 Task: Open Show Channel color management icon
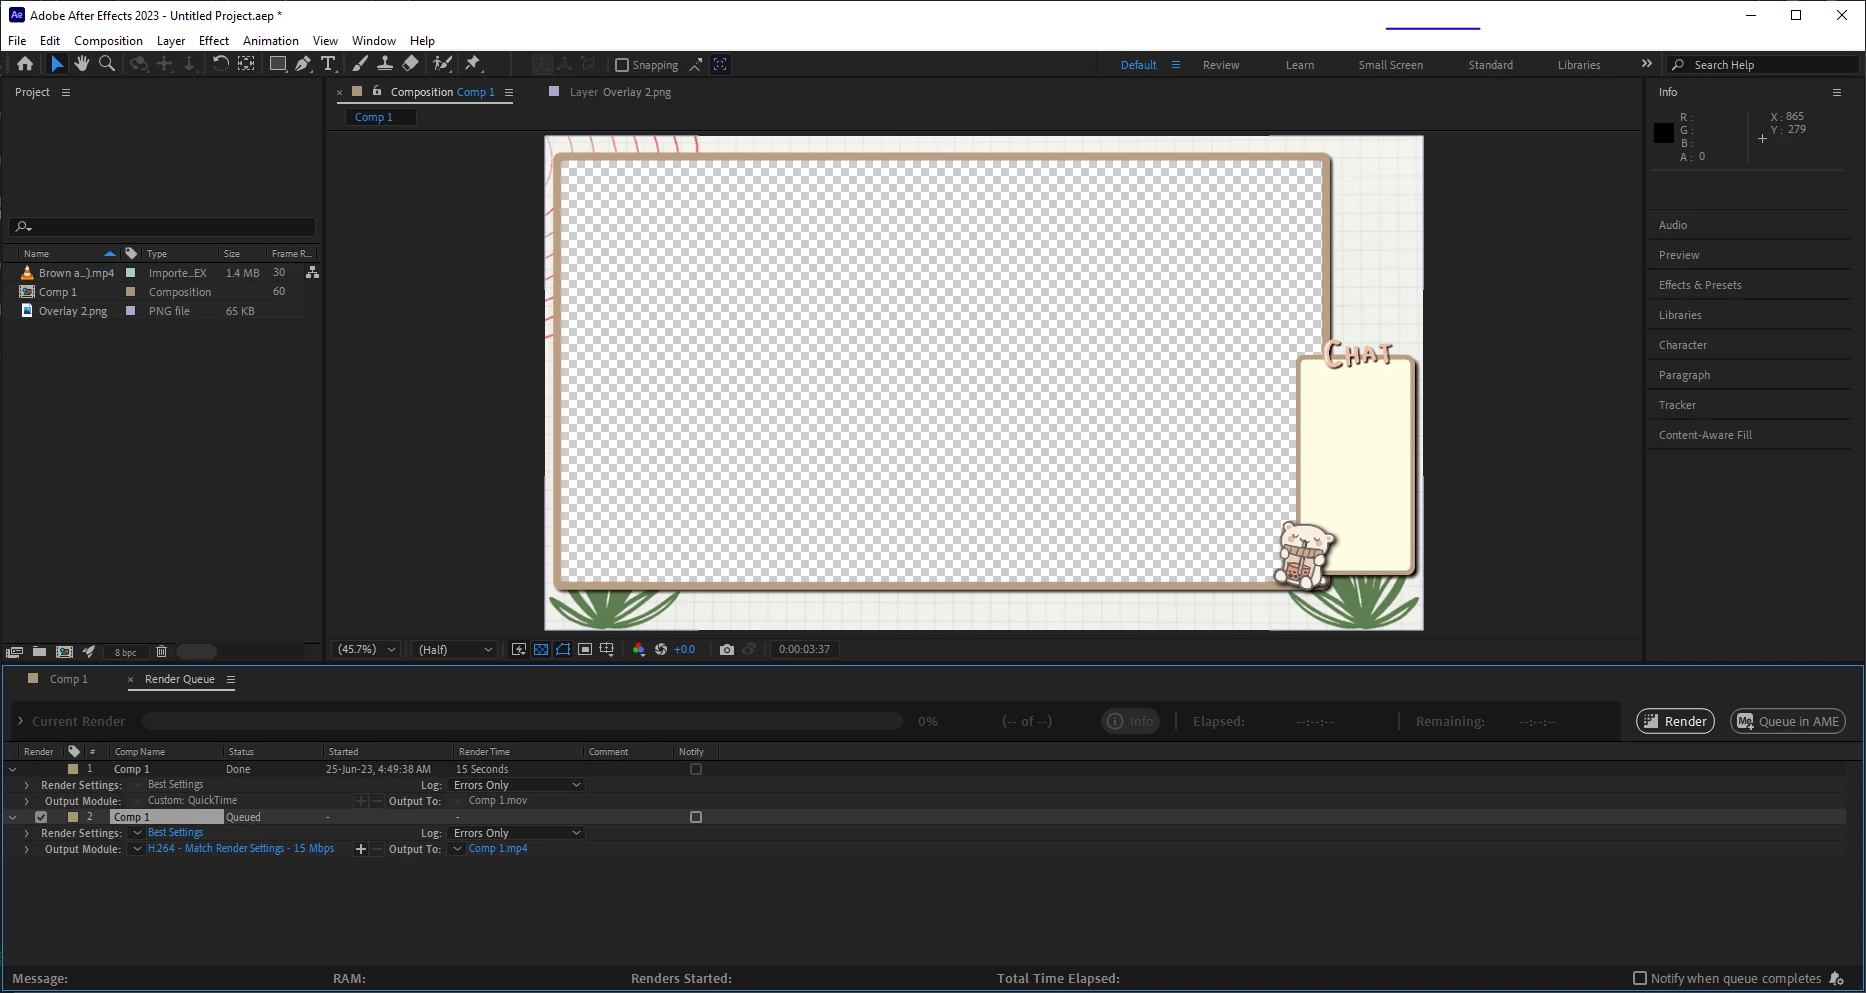tap(639, 650)
